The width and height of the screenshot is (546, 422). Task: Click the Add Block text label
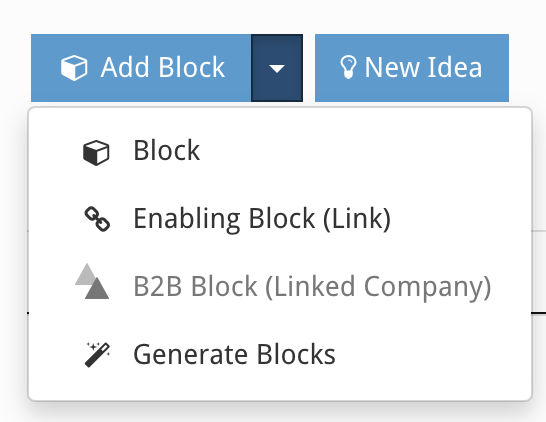(163, 67)
